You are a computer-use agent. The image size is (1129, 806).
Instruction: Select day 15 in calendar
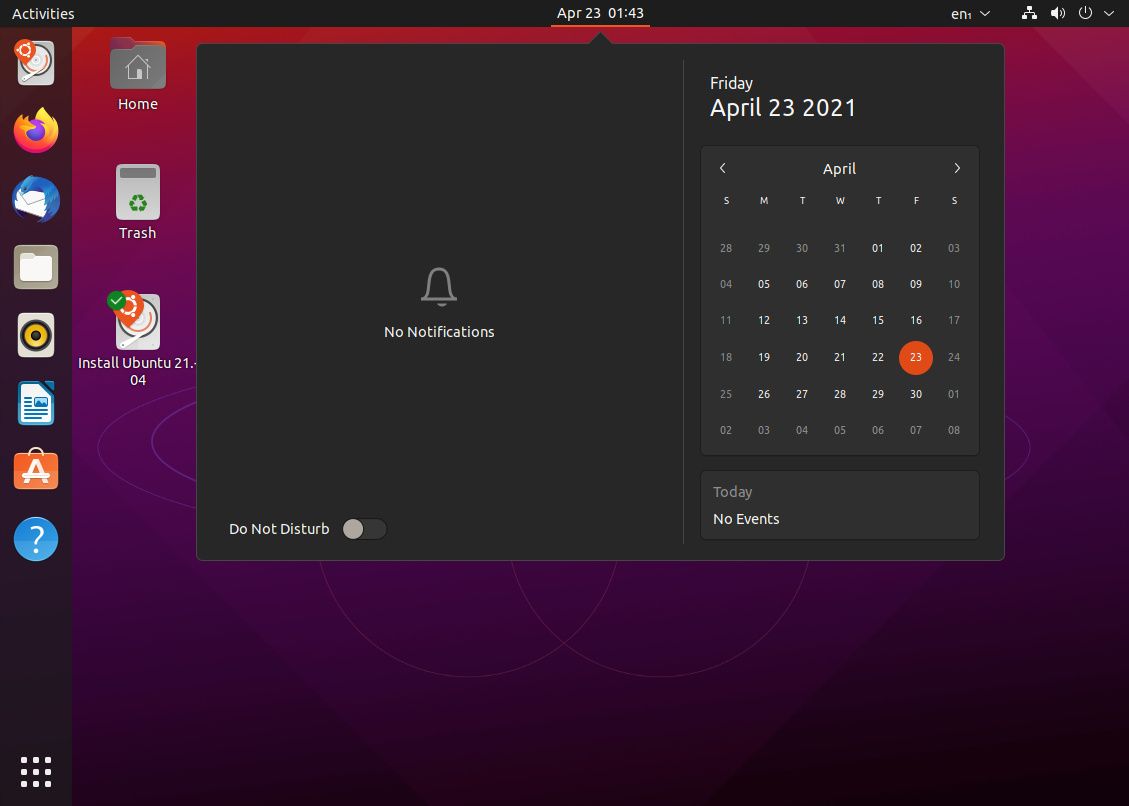tap(878, 320)
